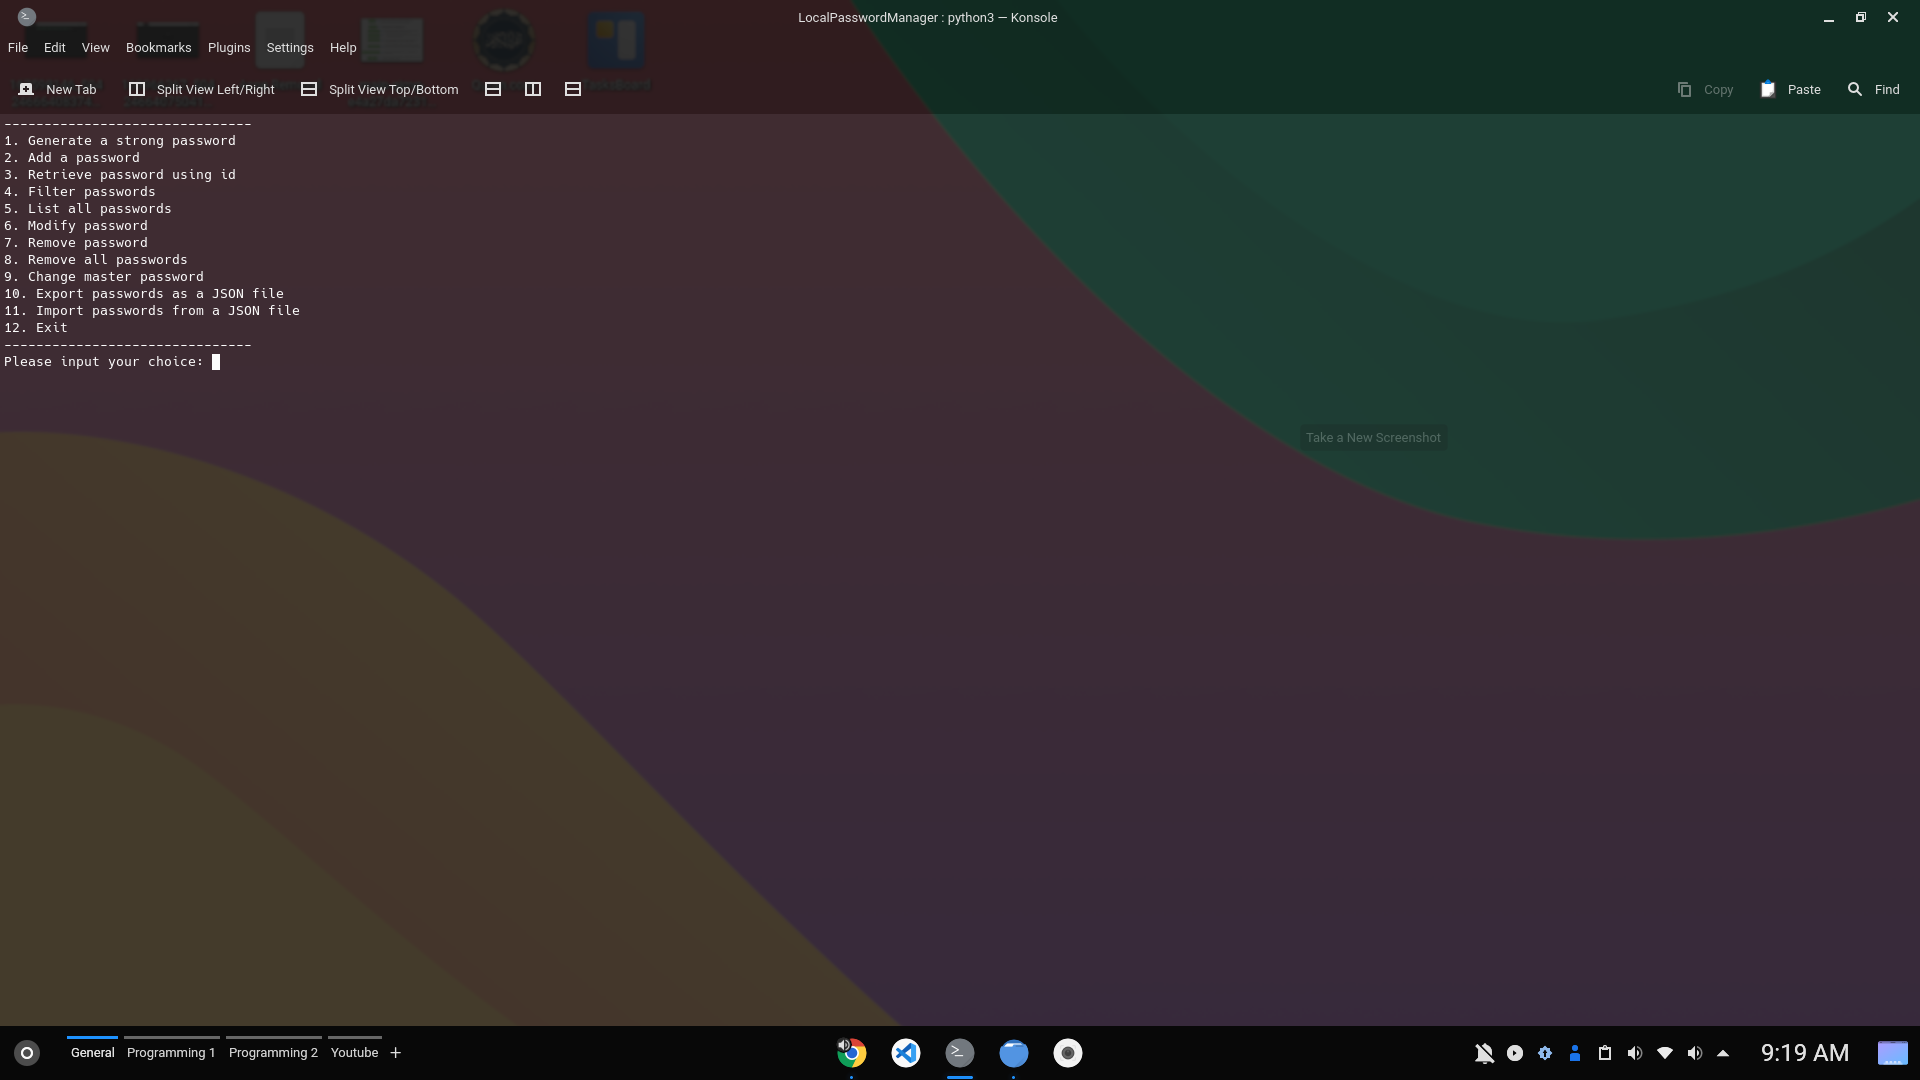Expand hidden system tray icons arrow
The height and width of the screenshot is (1080, 1920).
pyautogui.click(x=1723, y=1053)
